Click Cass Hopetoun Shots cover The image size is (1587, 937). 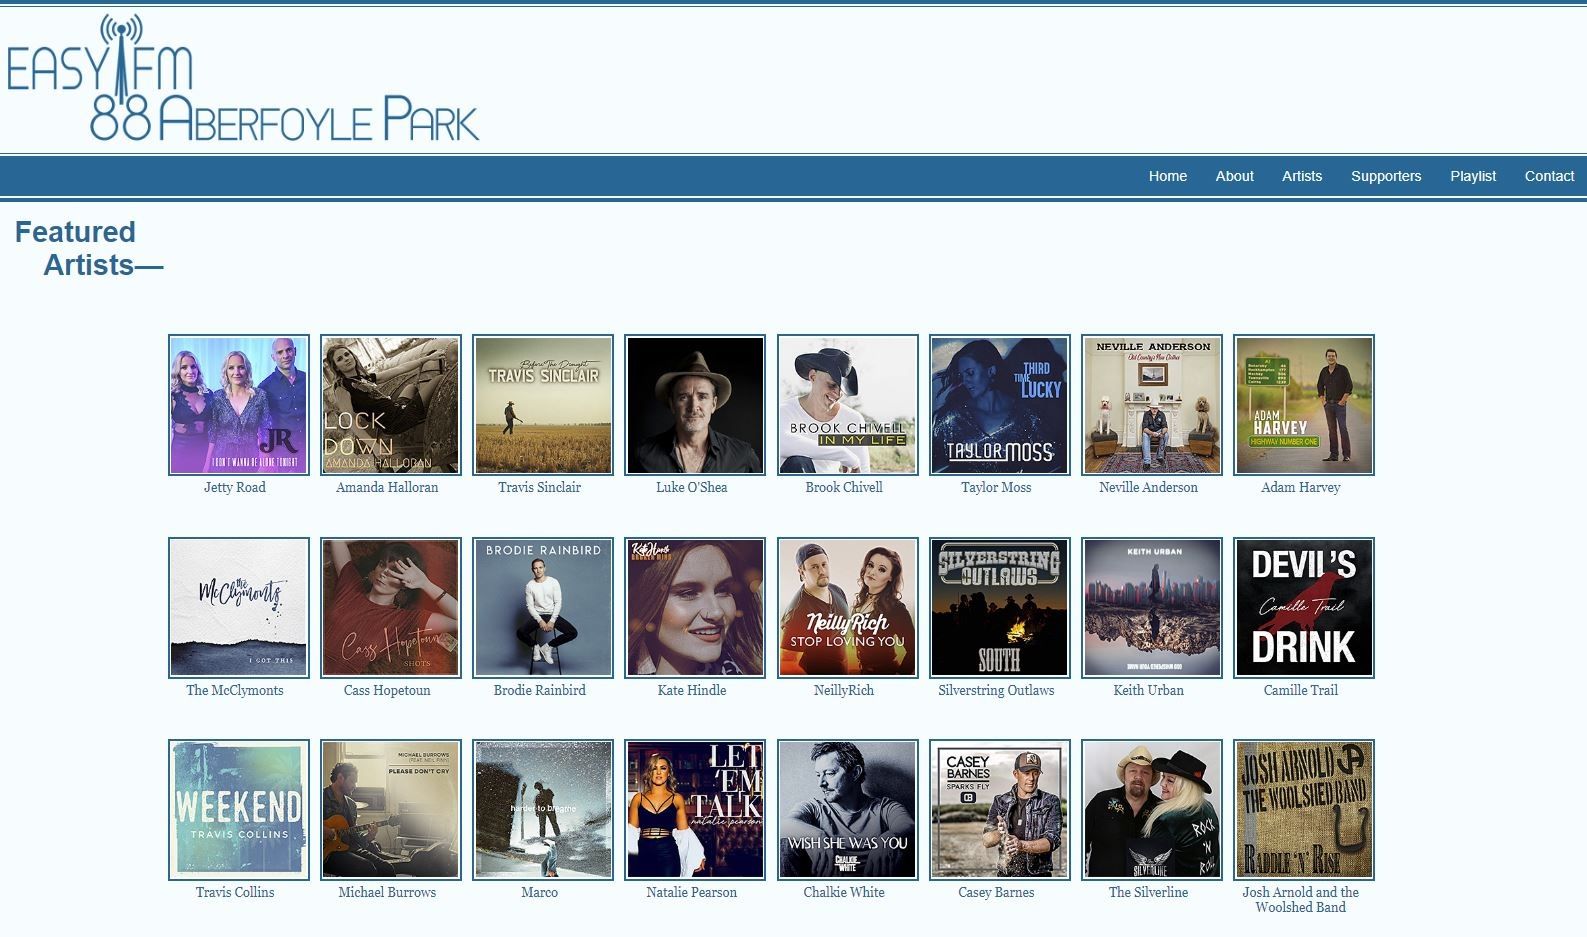click(391, 608)
